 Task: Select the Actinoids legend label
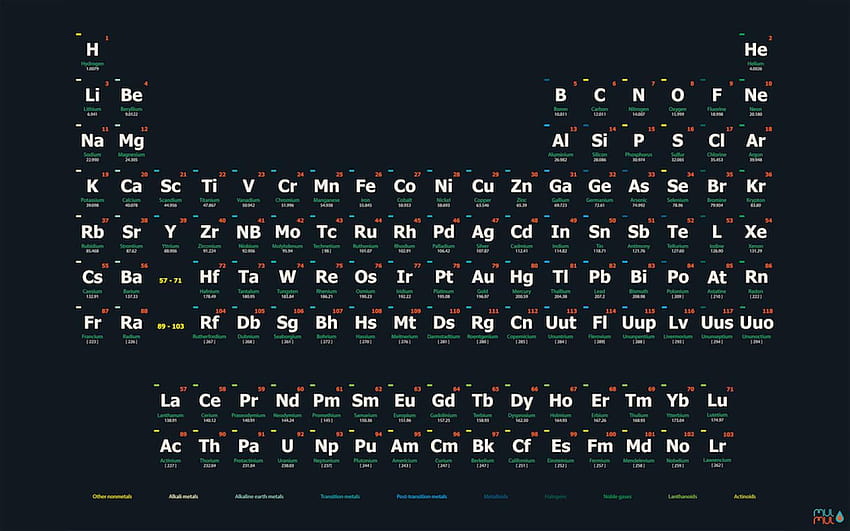click(745, 496)
